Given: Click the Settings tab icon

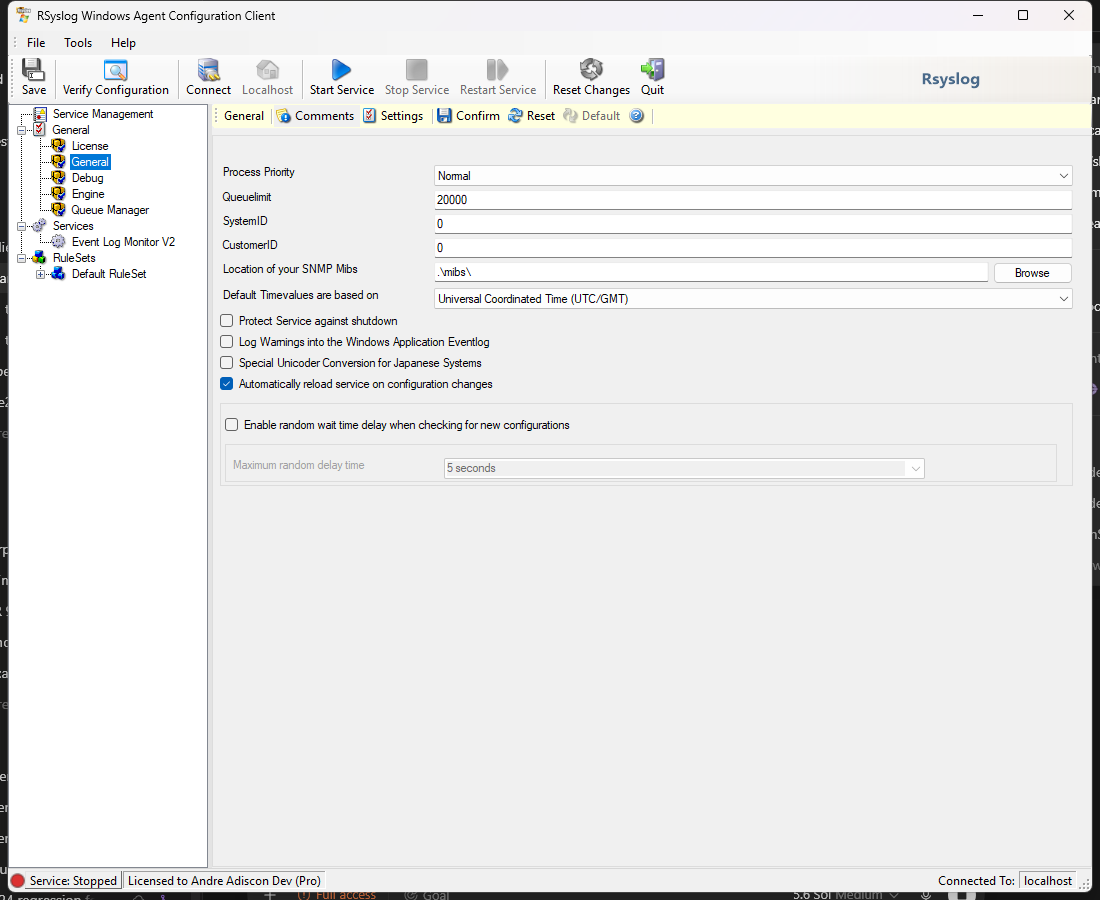Looking at the screenshot, I should (370, 116).
